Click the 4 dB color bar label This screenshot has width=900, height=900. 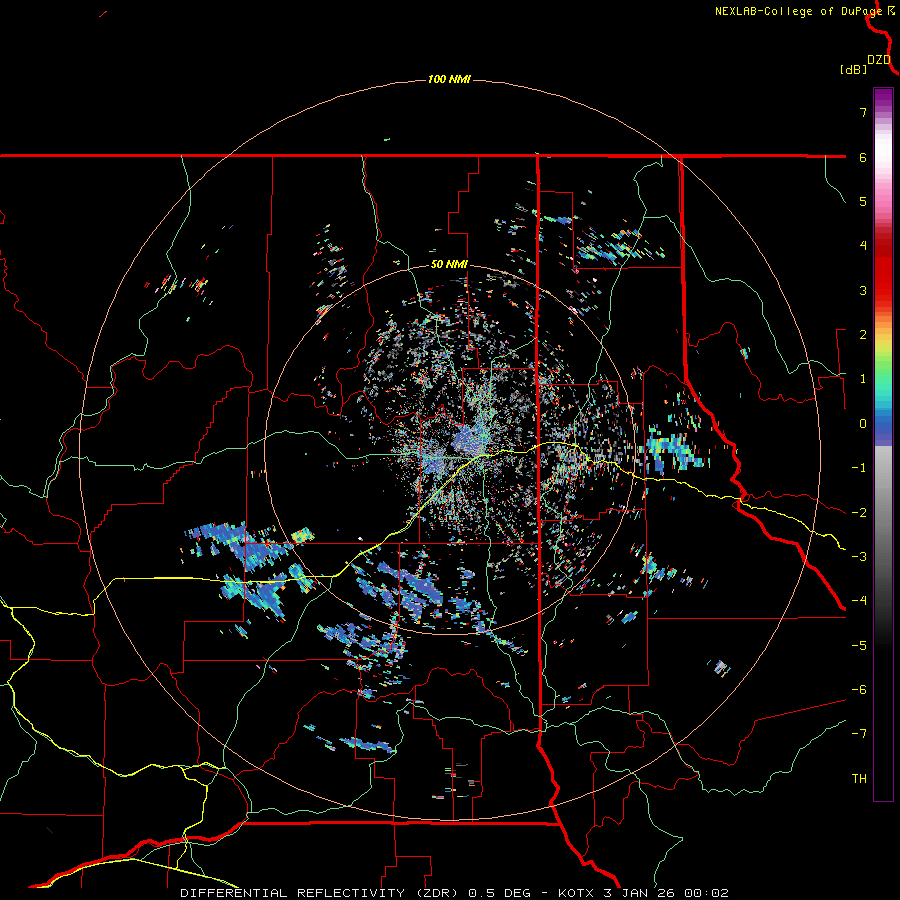point(863,246)
